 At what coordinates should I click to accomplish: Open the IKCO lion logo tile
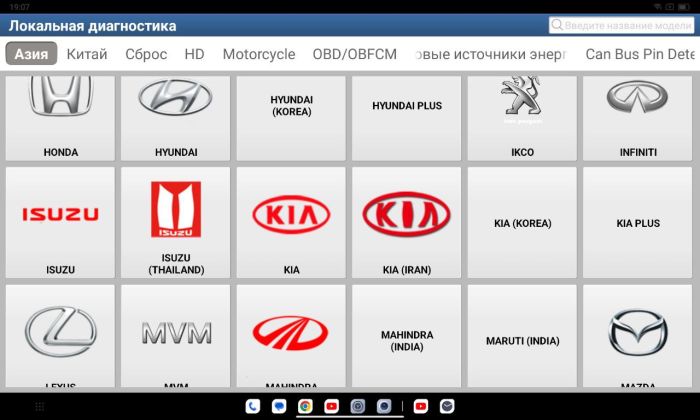point(522,118)
